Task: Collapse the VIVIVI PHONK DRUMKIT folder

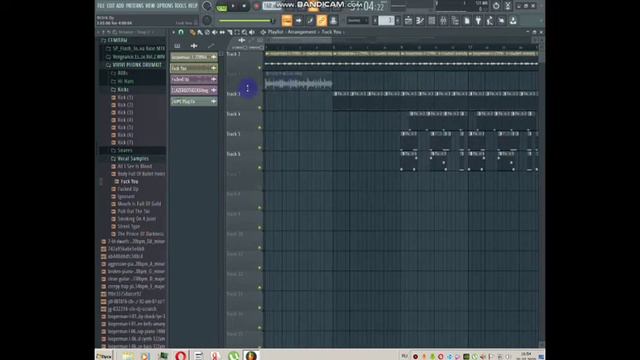Action: tap(133, 65)
